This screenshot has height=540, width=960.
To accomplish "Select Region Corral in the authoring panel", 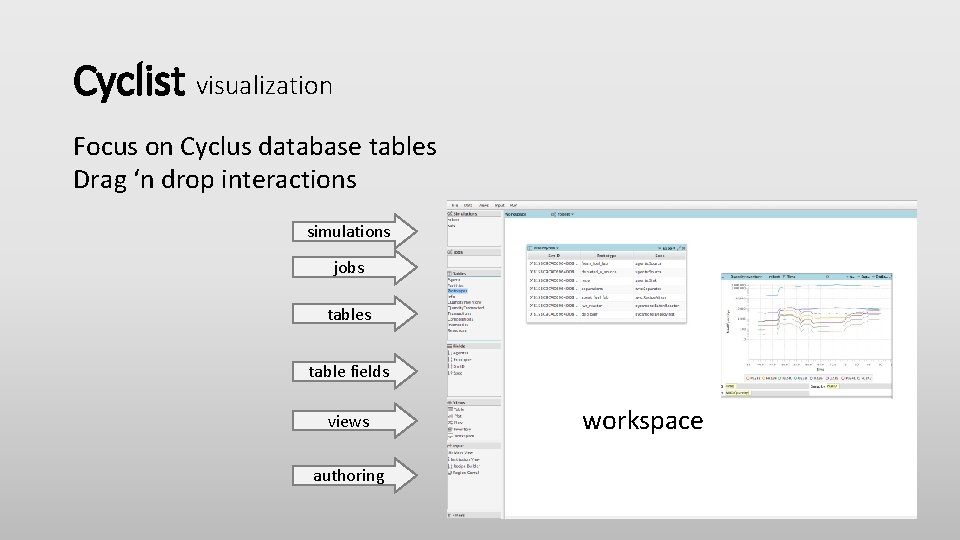I will [464, 473].
